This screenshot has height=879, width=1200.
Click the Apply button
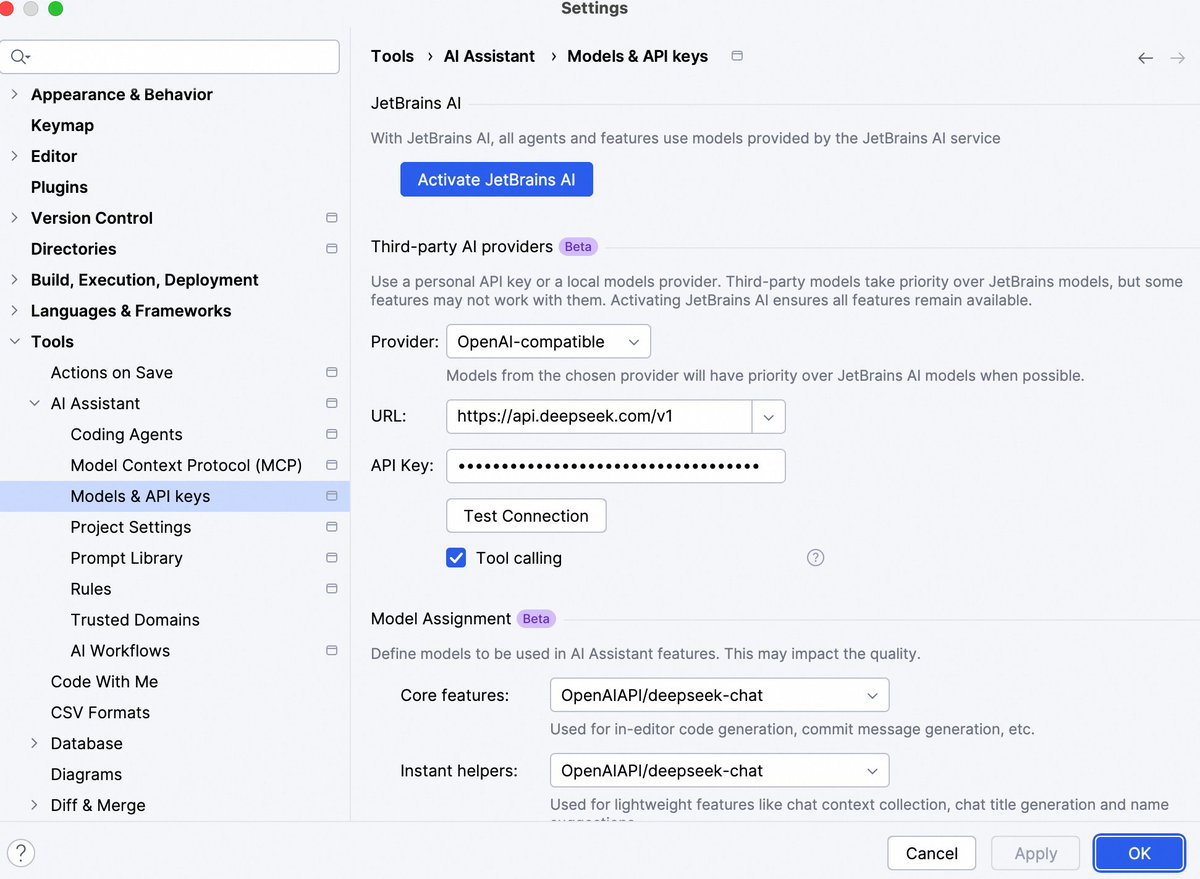pyautogui.click(x=1036, y=853)
